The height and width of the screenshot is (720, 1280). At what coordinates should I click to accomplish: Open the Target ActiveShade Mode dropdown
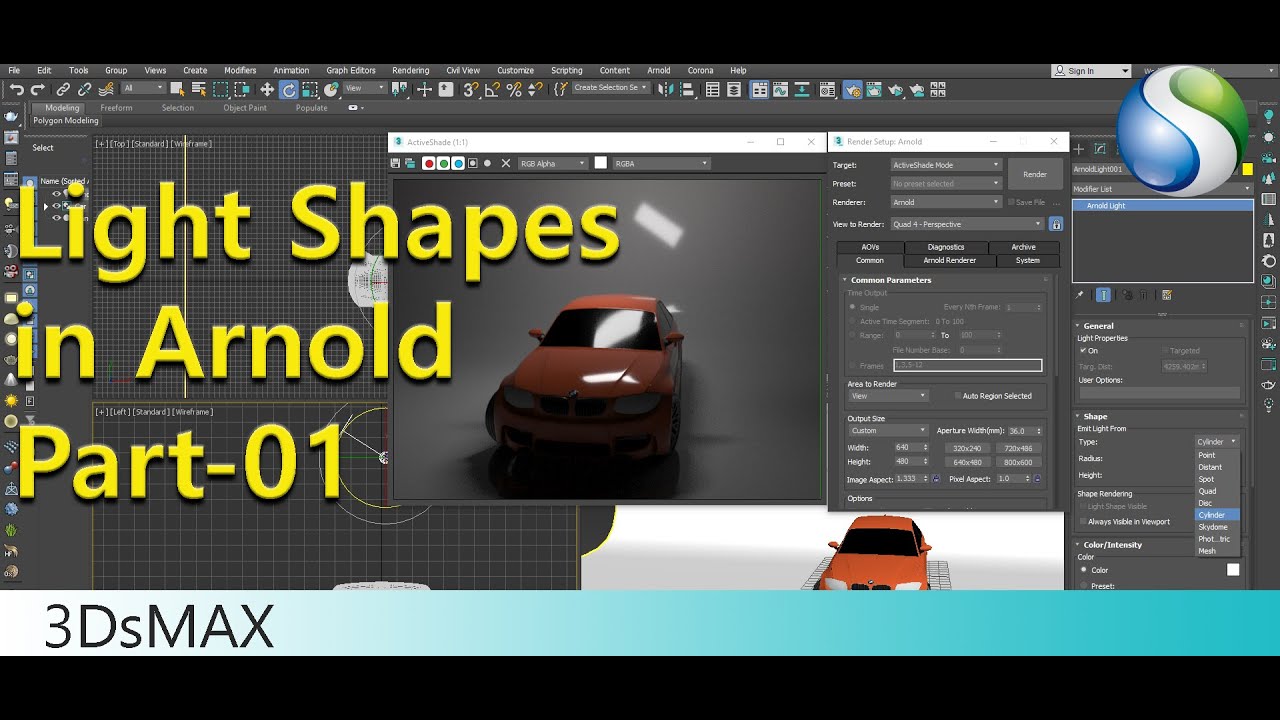946,164
